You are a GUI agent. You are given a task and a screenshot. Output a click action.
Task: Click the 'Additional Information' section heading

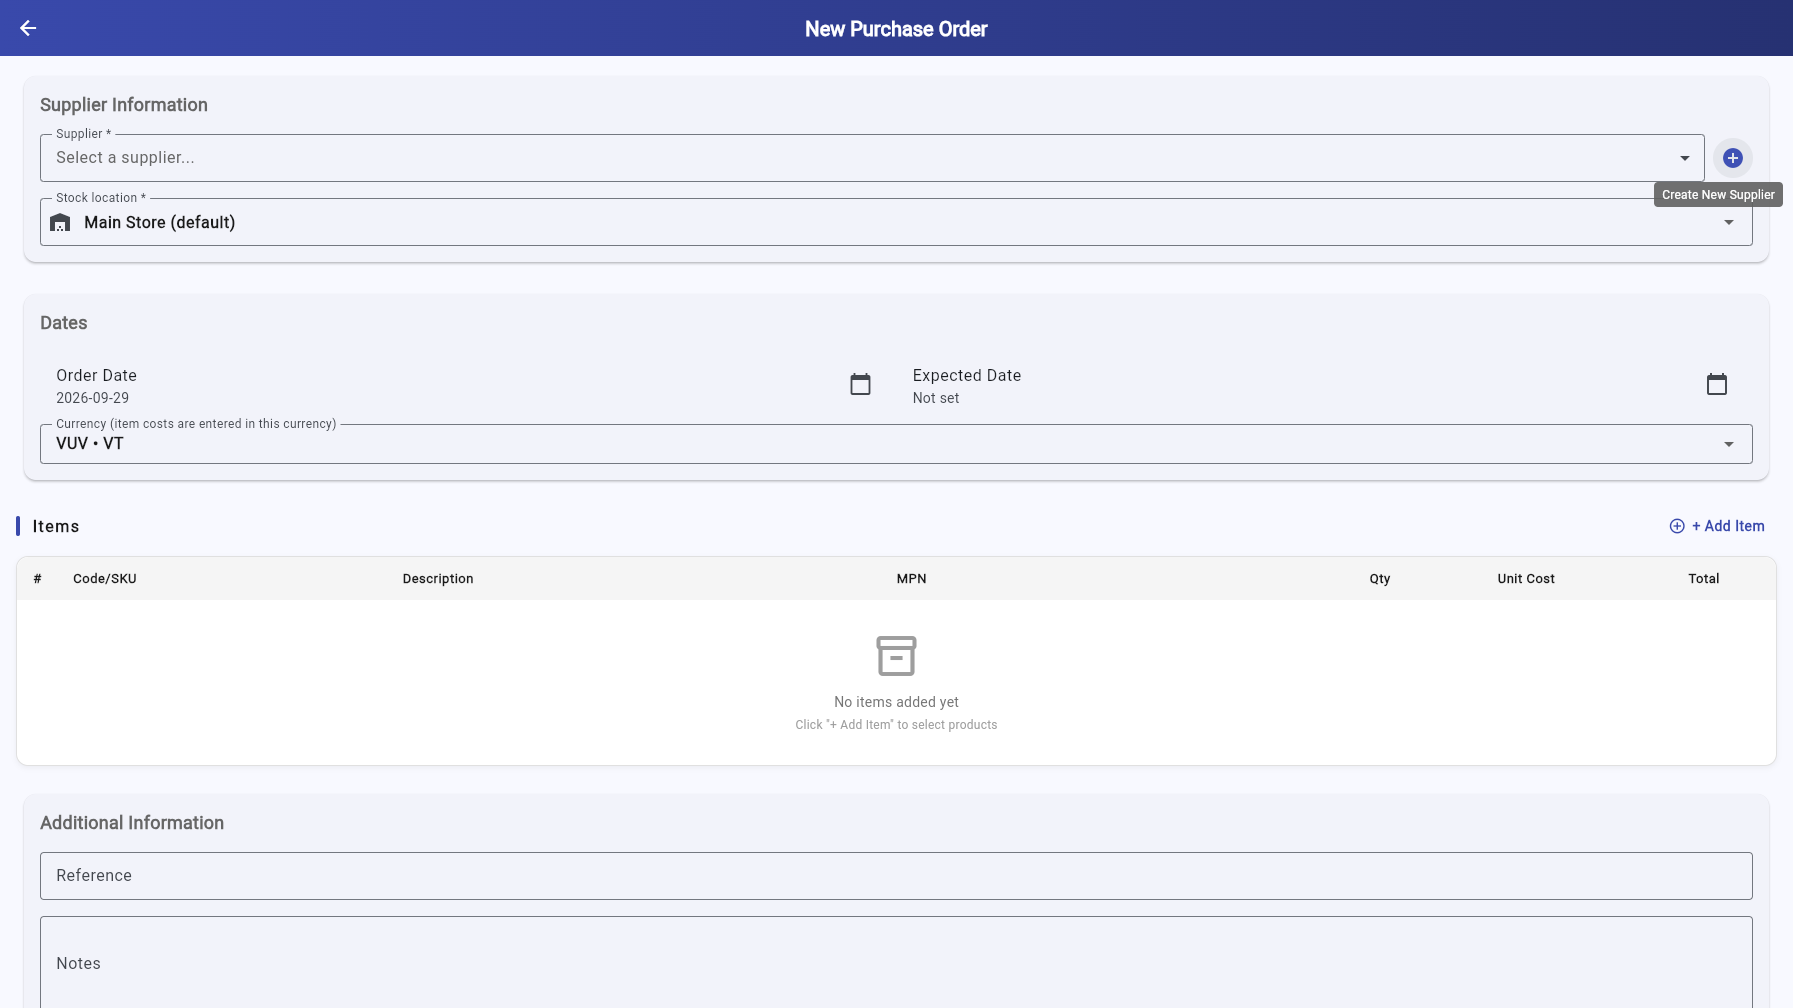pyautogui.click(x=132, y=823)
